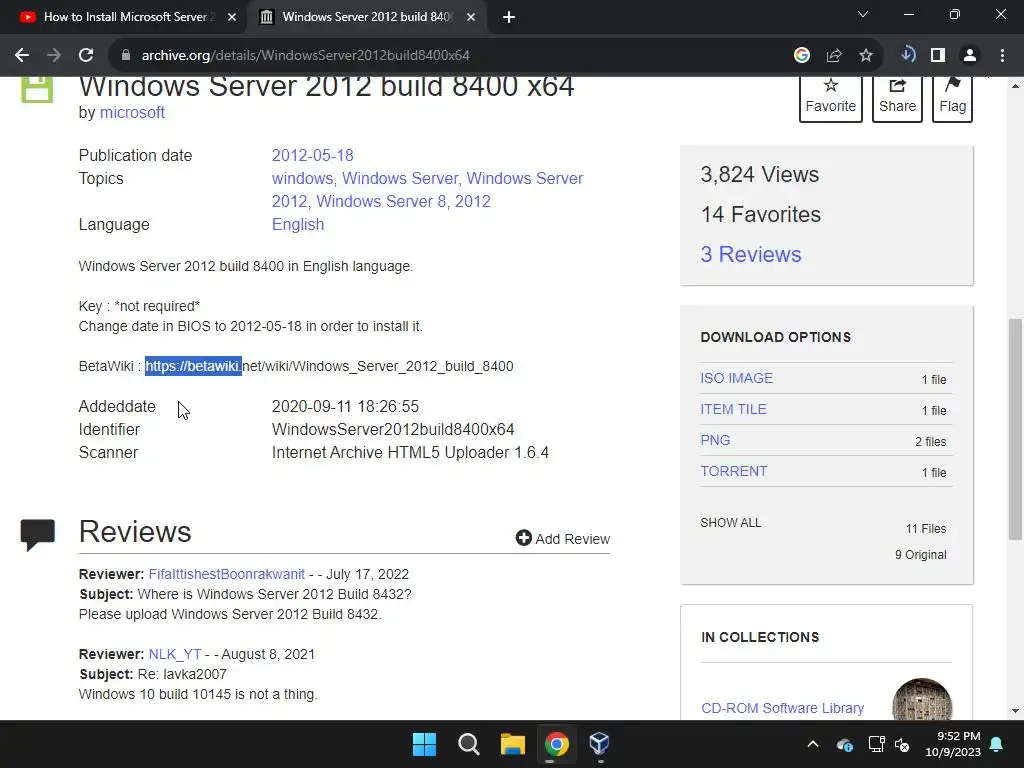Image resolution: width=1024 pixels, height=768 pixels.
Task: Click the site lock icon in address bar
Action: [126, 56]
